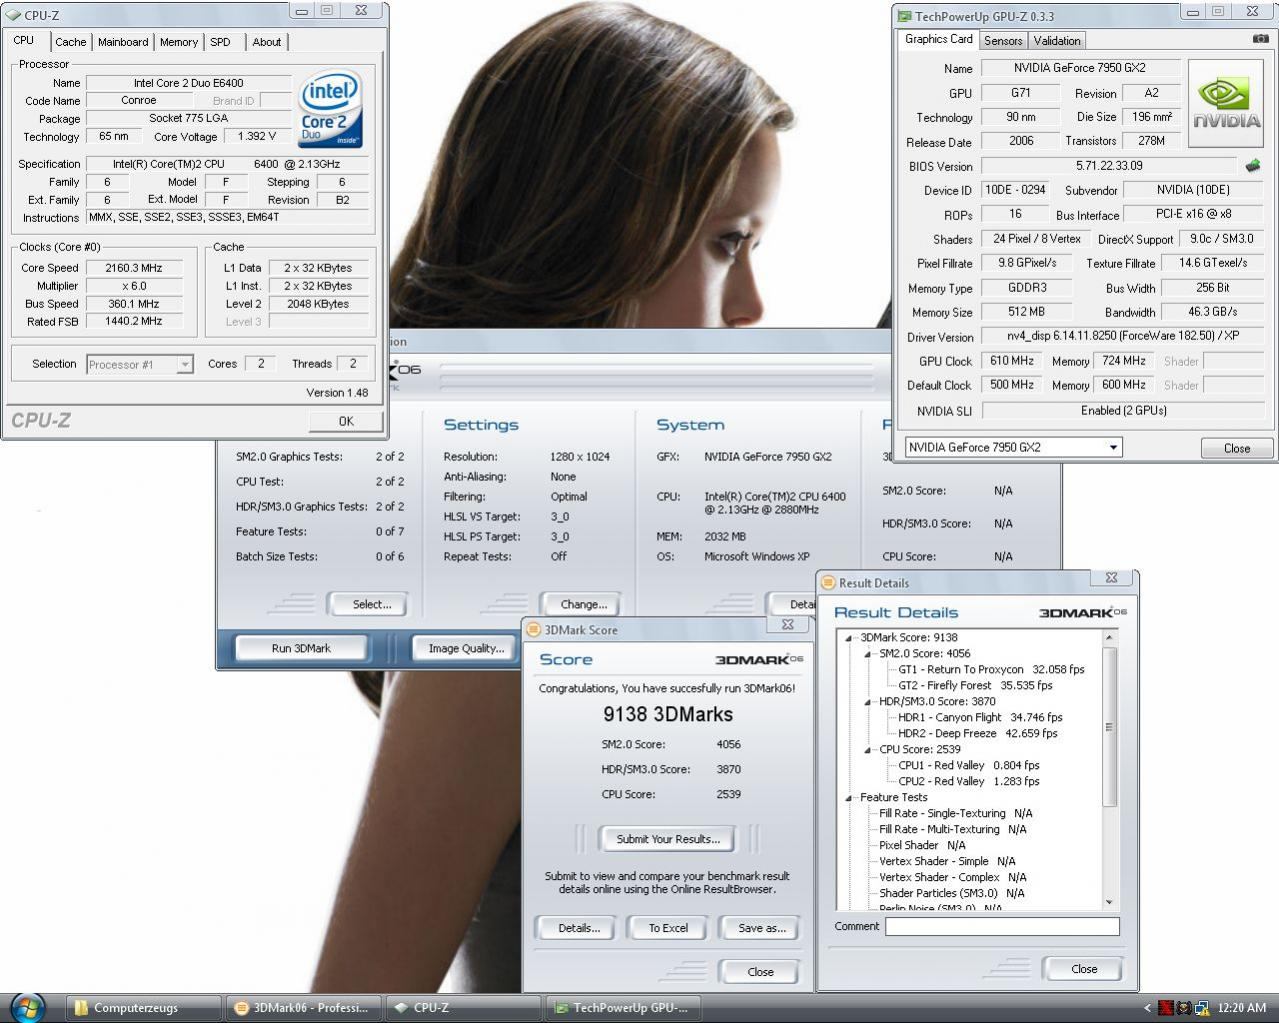The width and height of the screenshot is (1279, 1023).
Task: Select CPU2 - Red Valley tree row
Action: pos(968,782)
